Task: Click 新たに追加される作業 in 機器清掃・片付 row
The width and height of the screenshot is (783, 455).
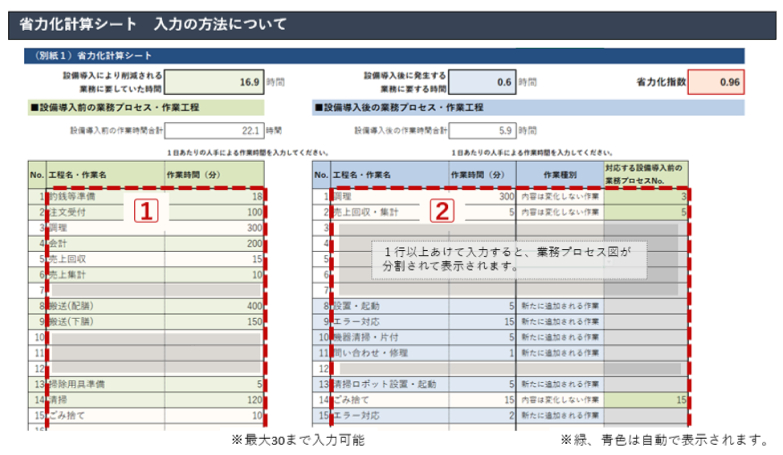Action: coord(560,337)
